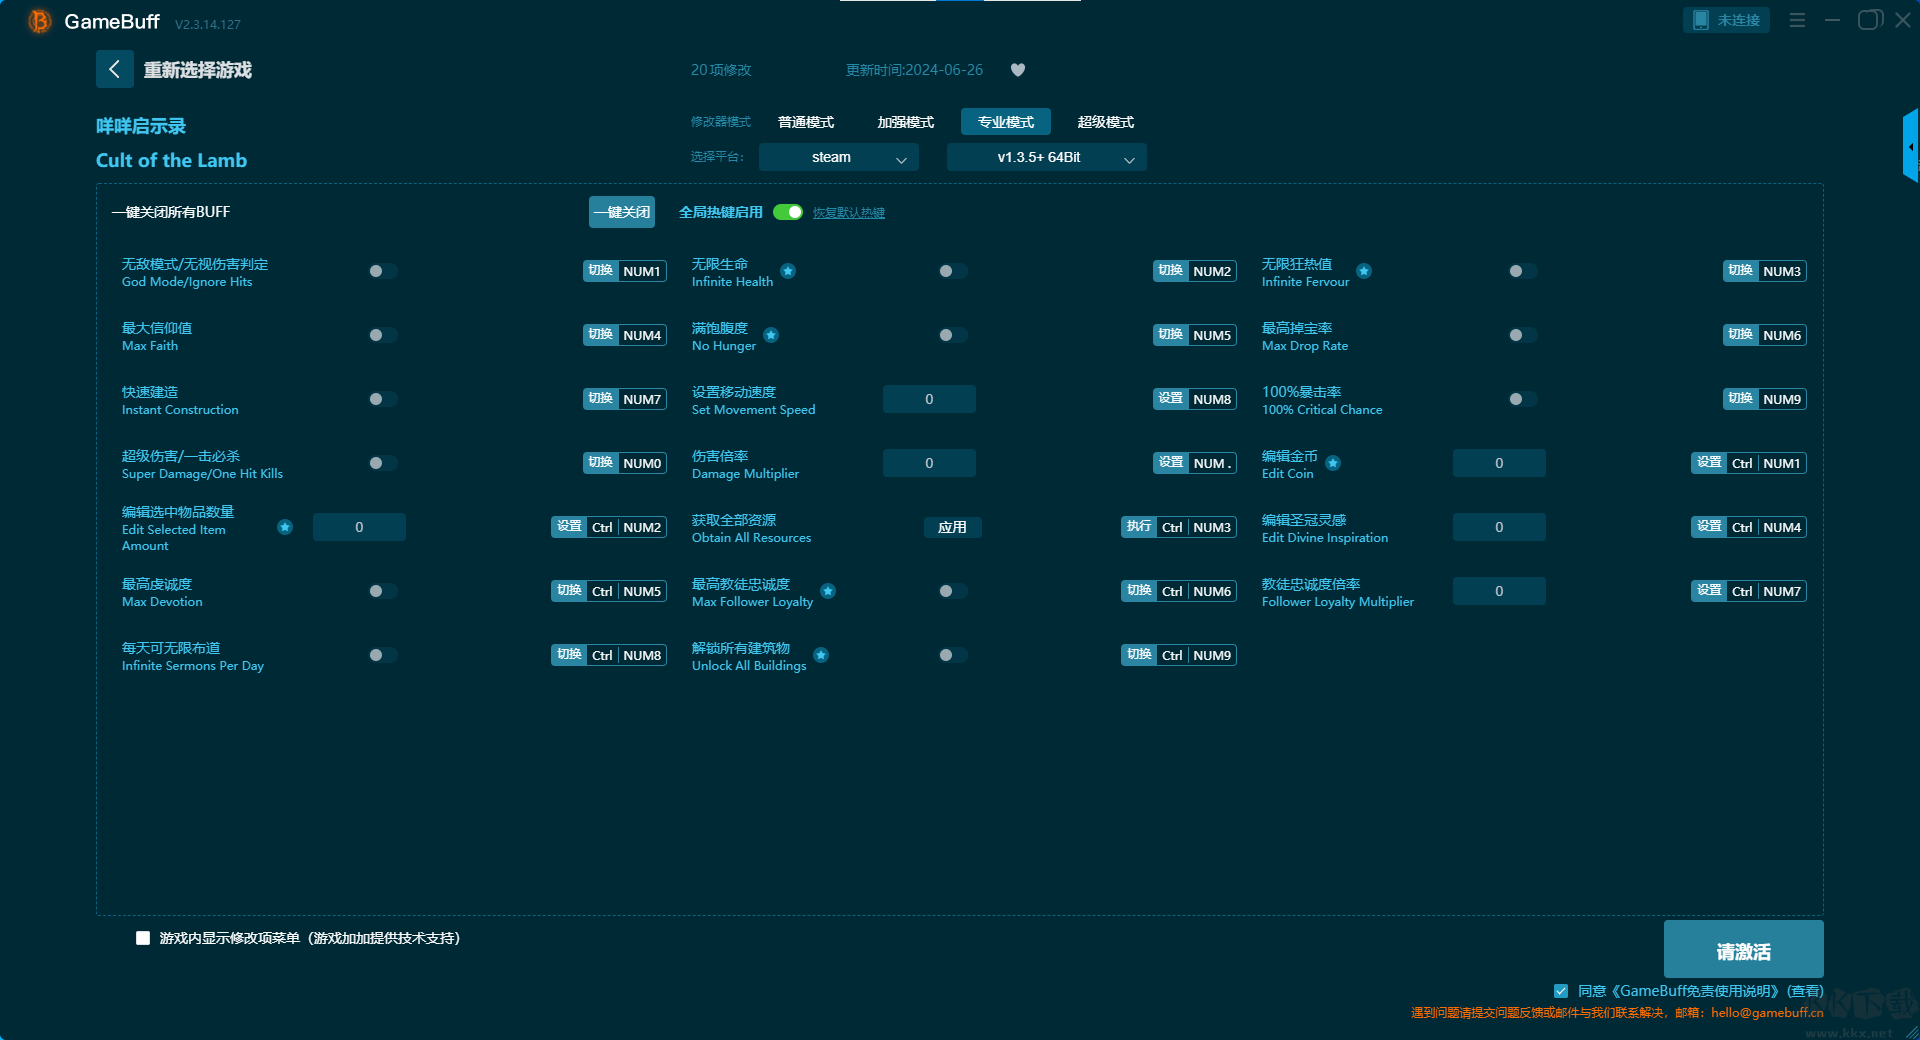
Task: Click the Follower Loyalty Multiplier value field
Action: click(1499, 591)
